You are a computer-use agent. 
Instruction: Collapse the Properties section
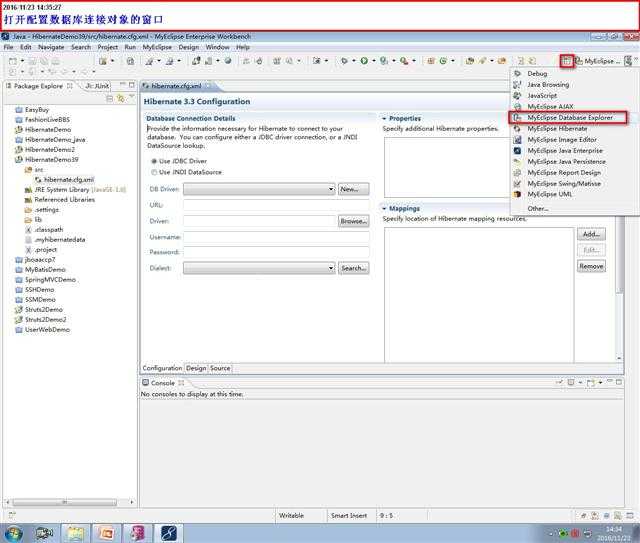click(x=384, y=118)
